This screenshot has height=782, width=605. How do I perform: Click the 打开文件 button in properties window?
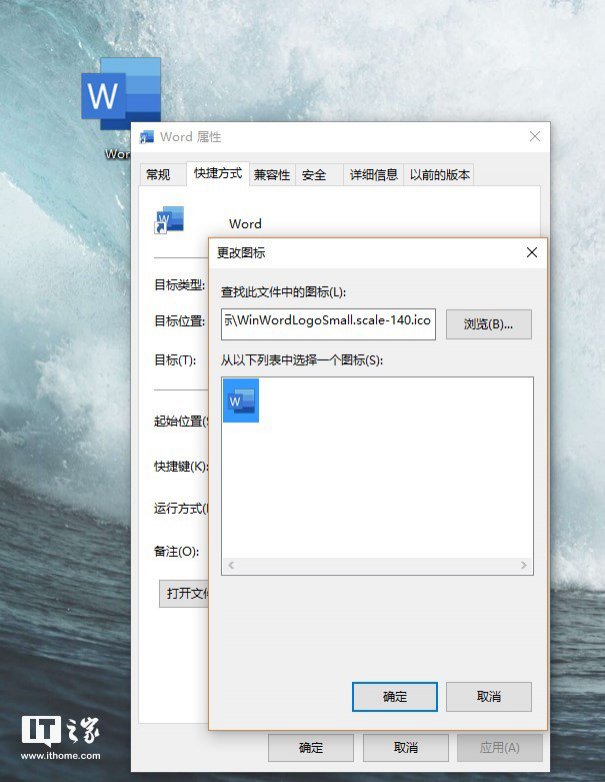[x=184, y=593]
